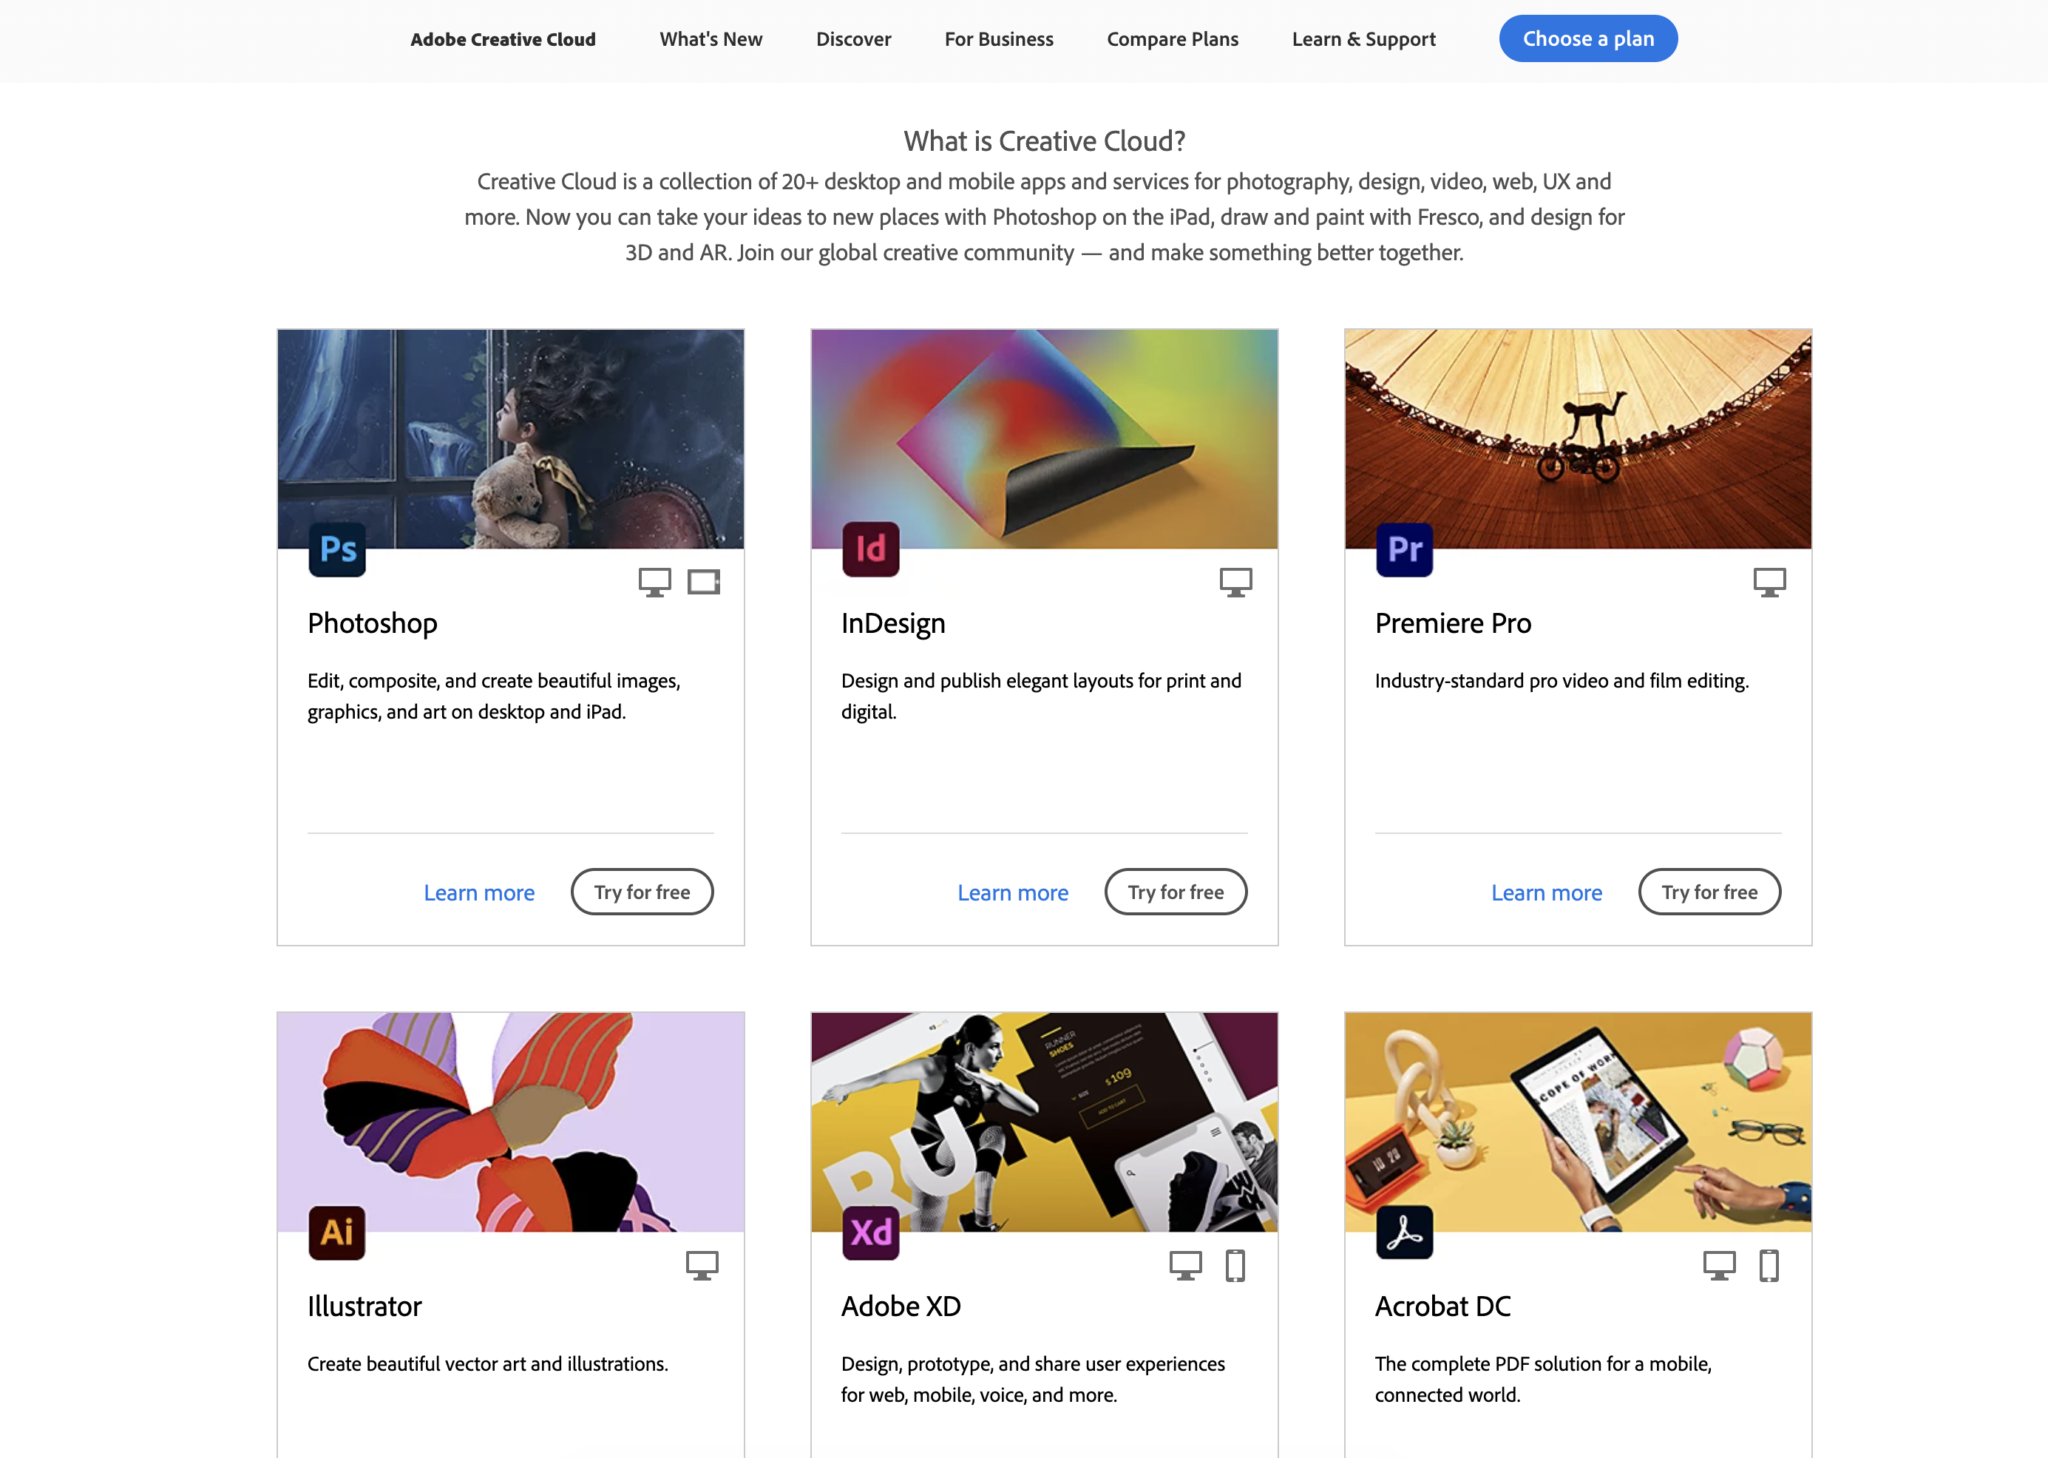Click the mobile device icon on Adobe XD card
This screenshot has height=1458, width=2048.
pyautogui.click(x=1235, y=1262)
